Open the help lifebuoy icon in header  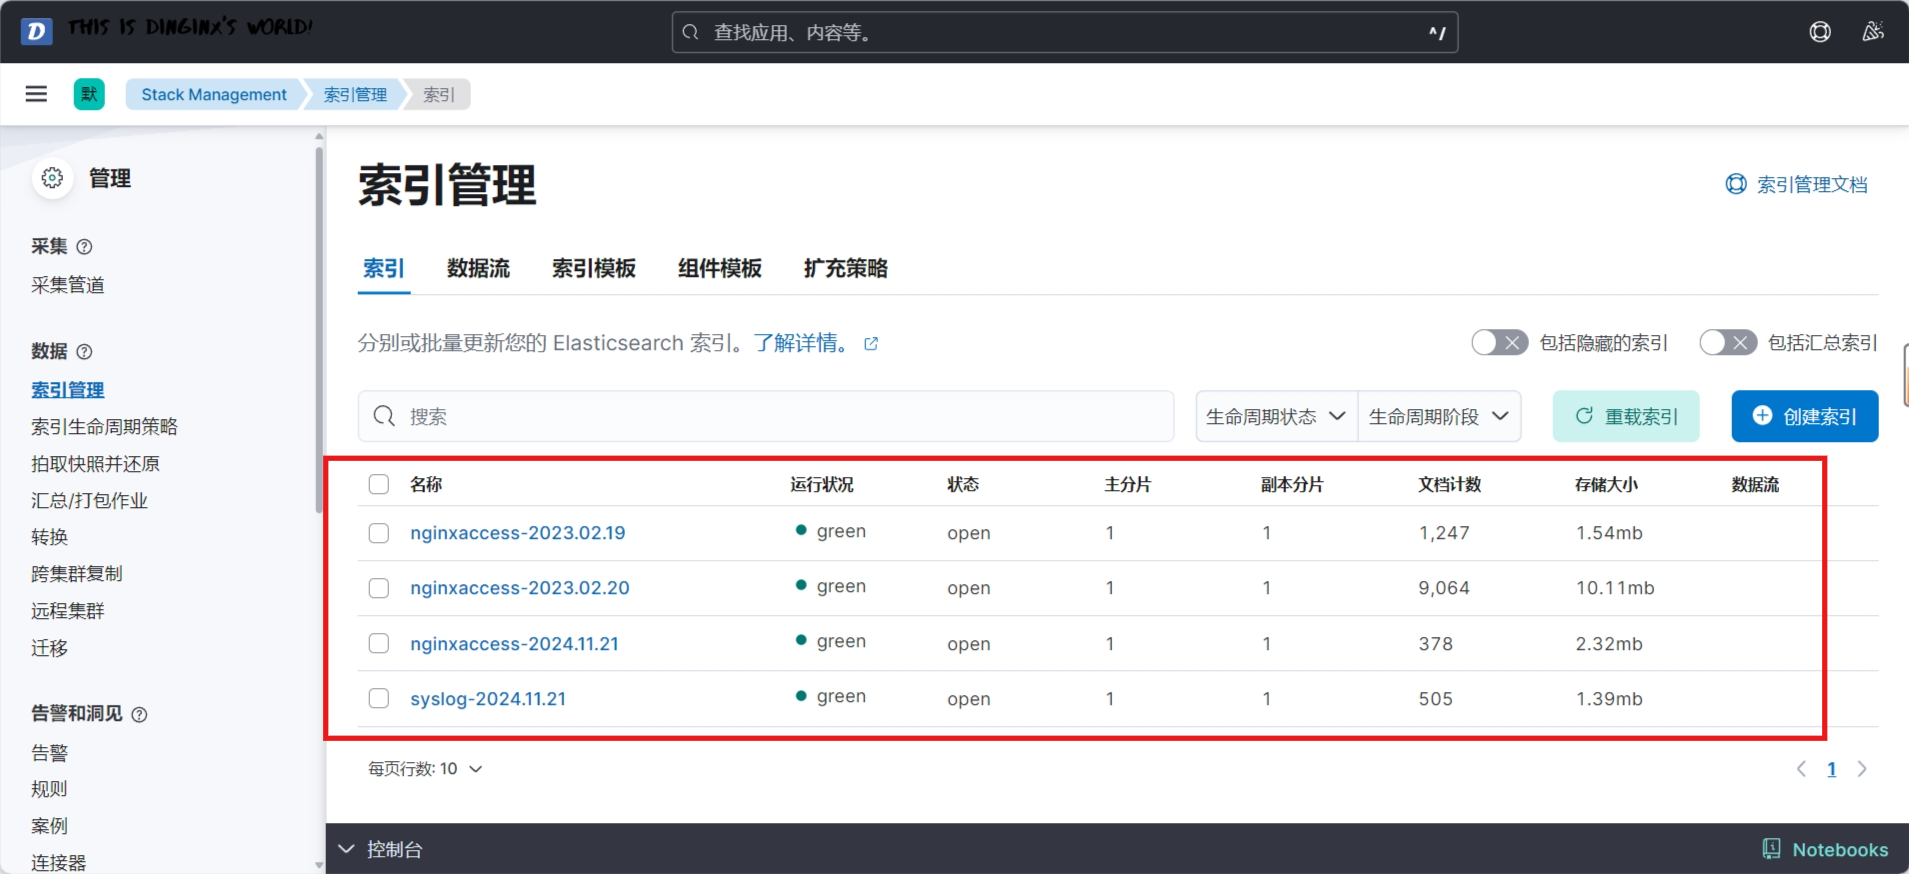[1820, 32]
